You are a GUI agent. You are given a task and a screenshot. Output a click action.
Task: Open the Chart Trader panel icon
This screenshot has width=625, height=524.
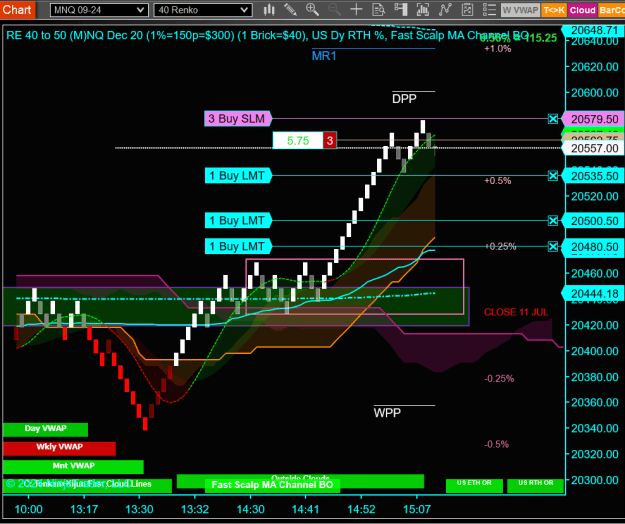(x=400, y=10)
